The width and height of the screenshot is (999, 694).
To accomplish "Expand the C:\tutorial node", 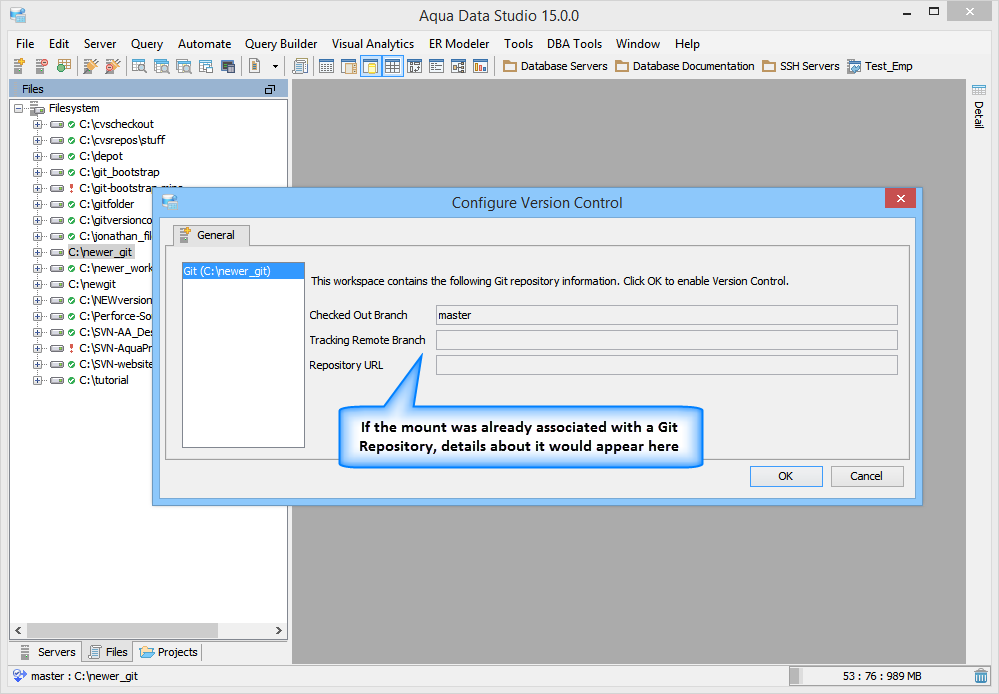I will pyautogui.click(x=38, y=380).
